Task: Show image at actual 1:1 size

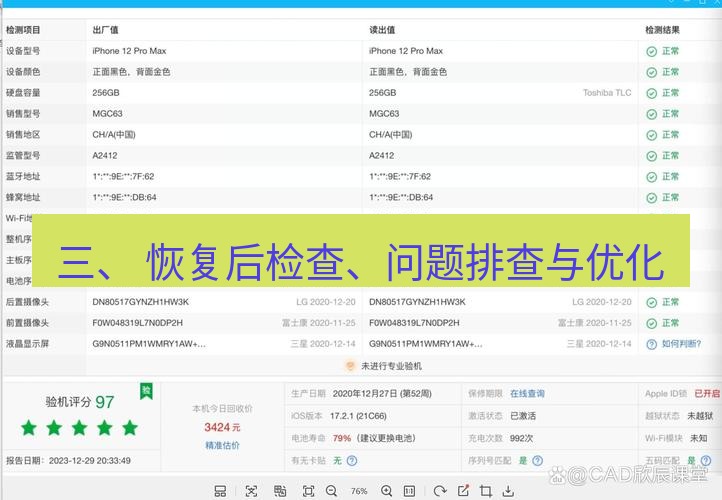Action: pyautogui.click(x=409, y=491)
